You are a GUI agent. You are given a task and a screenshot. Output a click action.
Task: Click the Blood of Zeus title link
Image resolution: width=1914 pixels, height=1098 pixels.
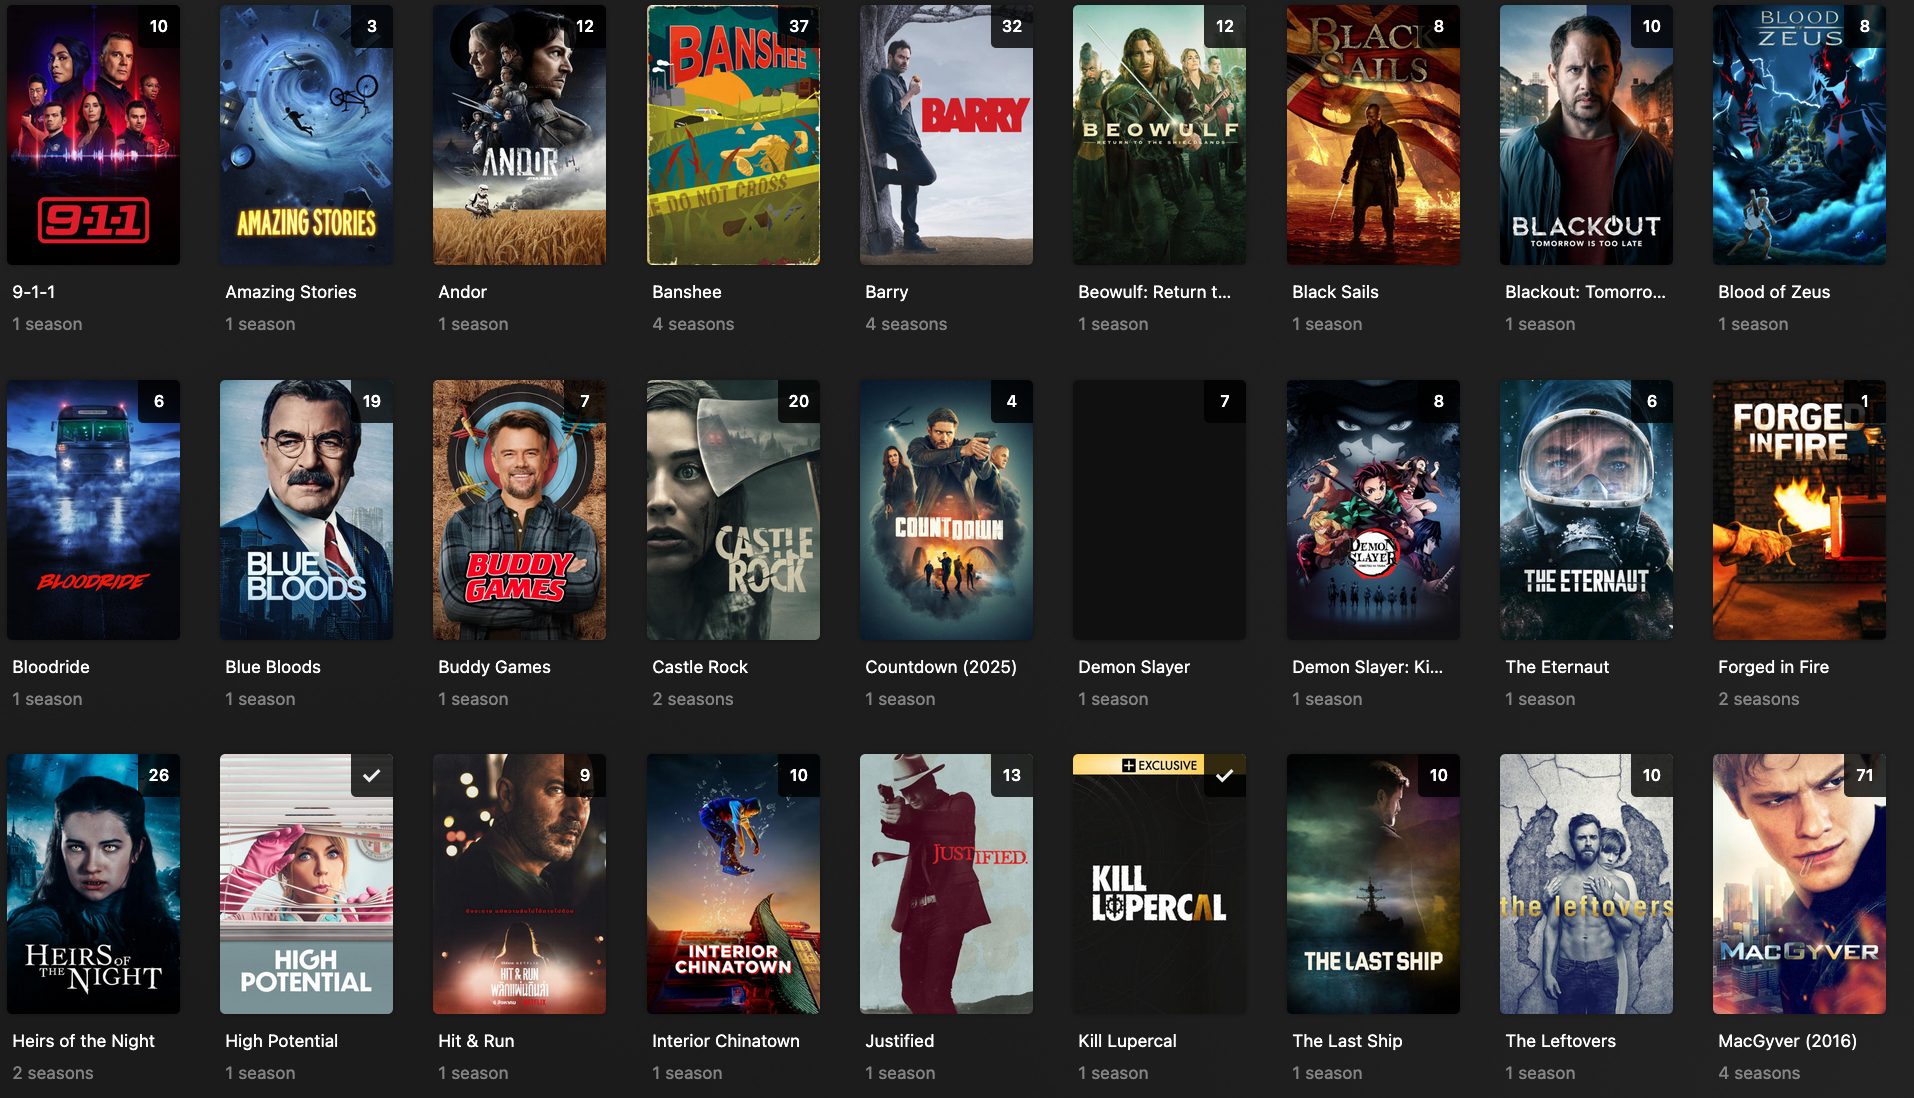point(1774,292)
